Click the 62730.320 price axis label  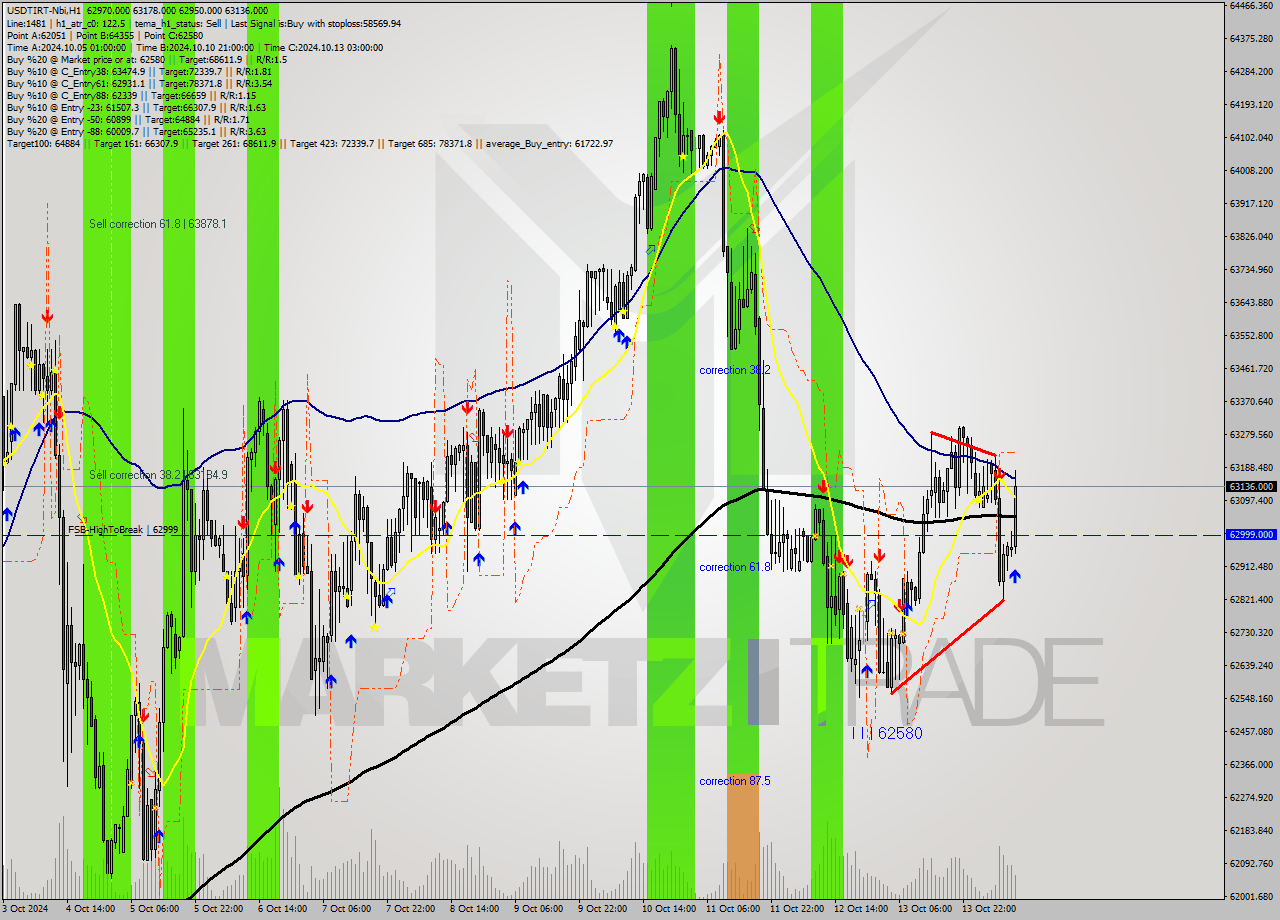click(1250, 632)
